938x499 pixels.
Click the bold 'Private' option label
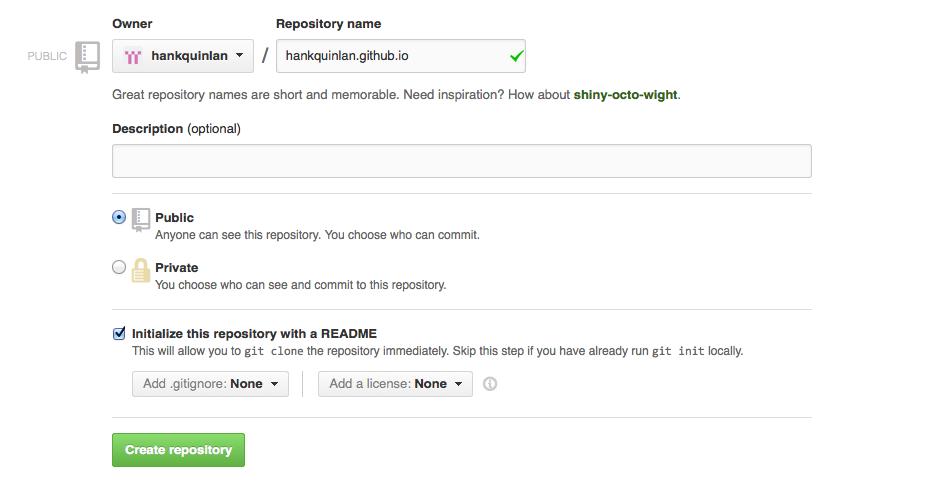click(x=177, y=267)
